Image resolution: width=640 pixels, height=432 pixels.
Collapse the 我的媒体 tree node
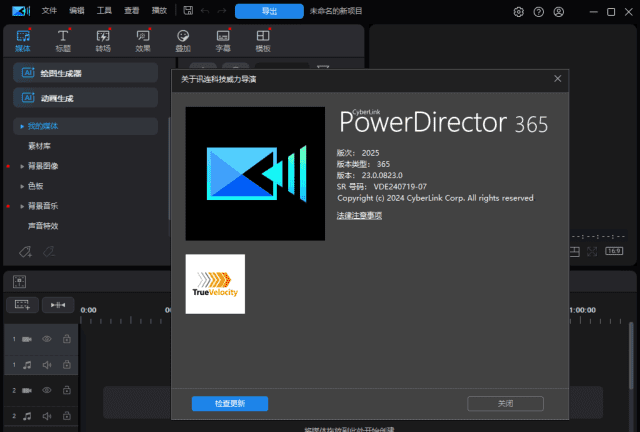coord(22,127)
